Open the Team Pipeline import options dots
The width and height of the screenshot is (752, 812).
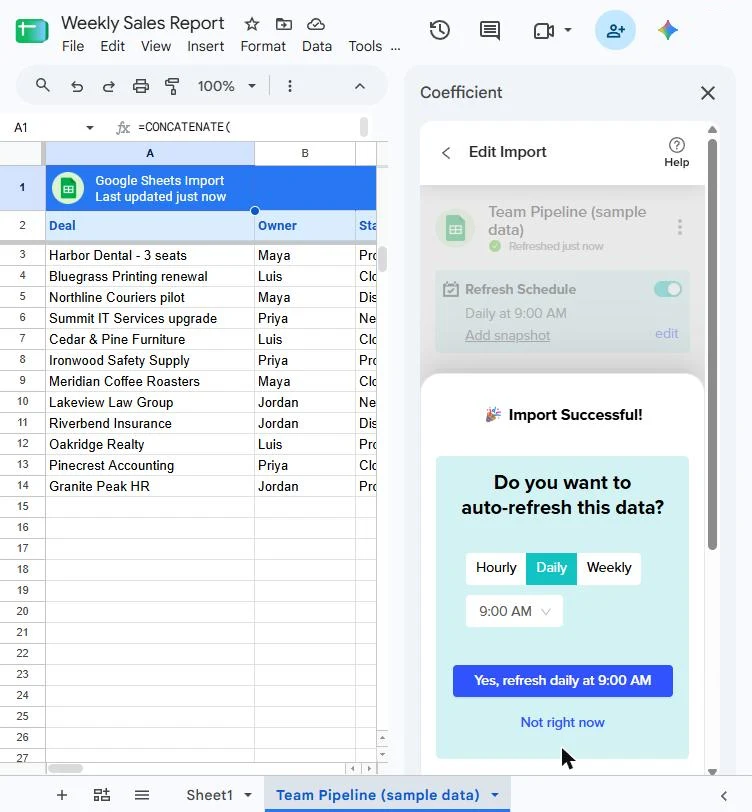coord(679,227)
